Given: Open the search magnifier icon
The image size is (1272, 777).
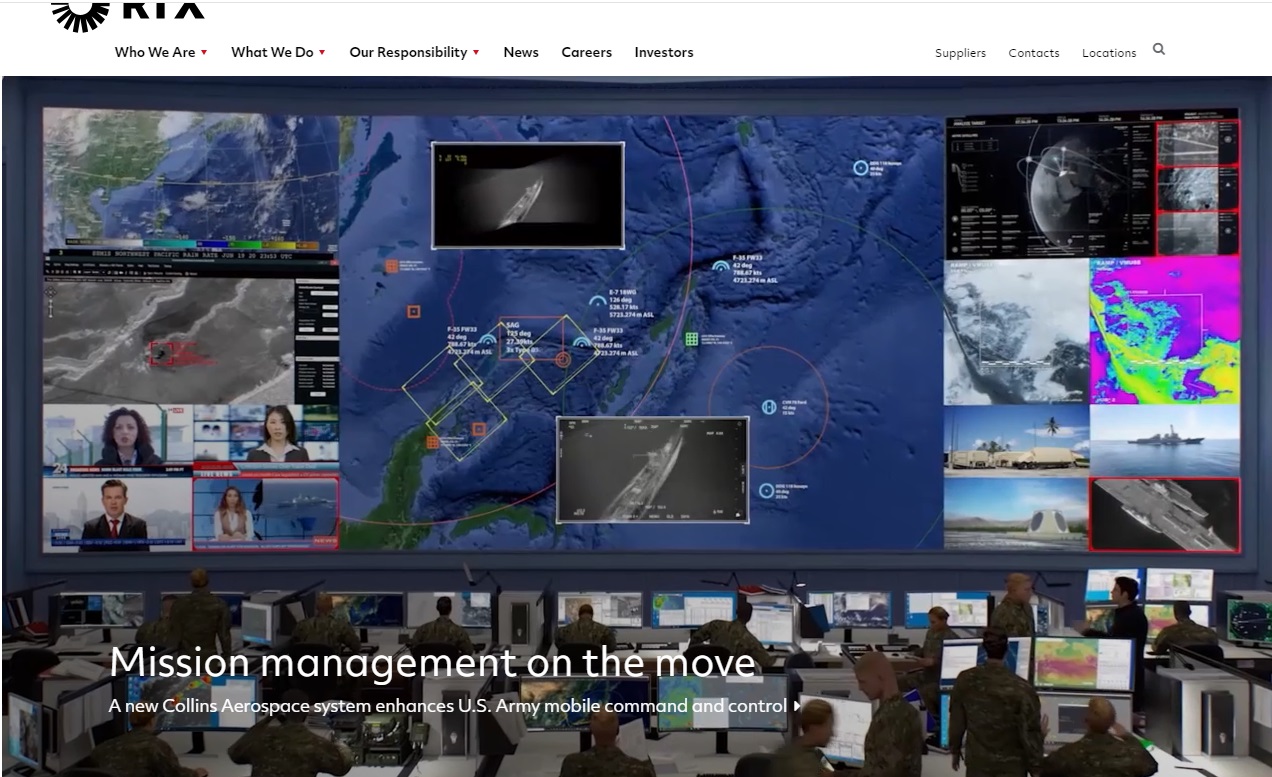Looking at the screenshot, I should coord(1159,49).
